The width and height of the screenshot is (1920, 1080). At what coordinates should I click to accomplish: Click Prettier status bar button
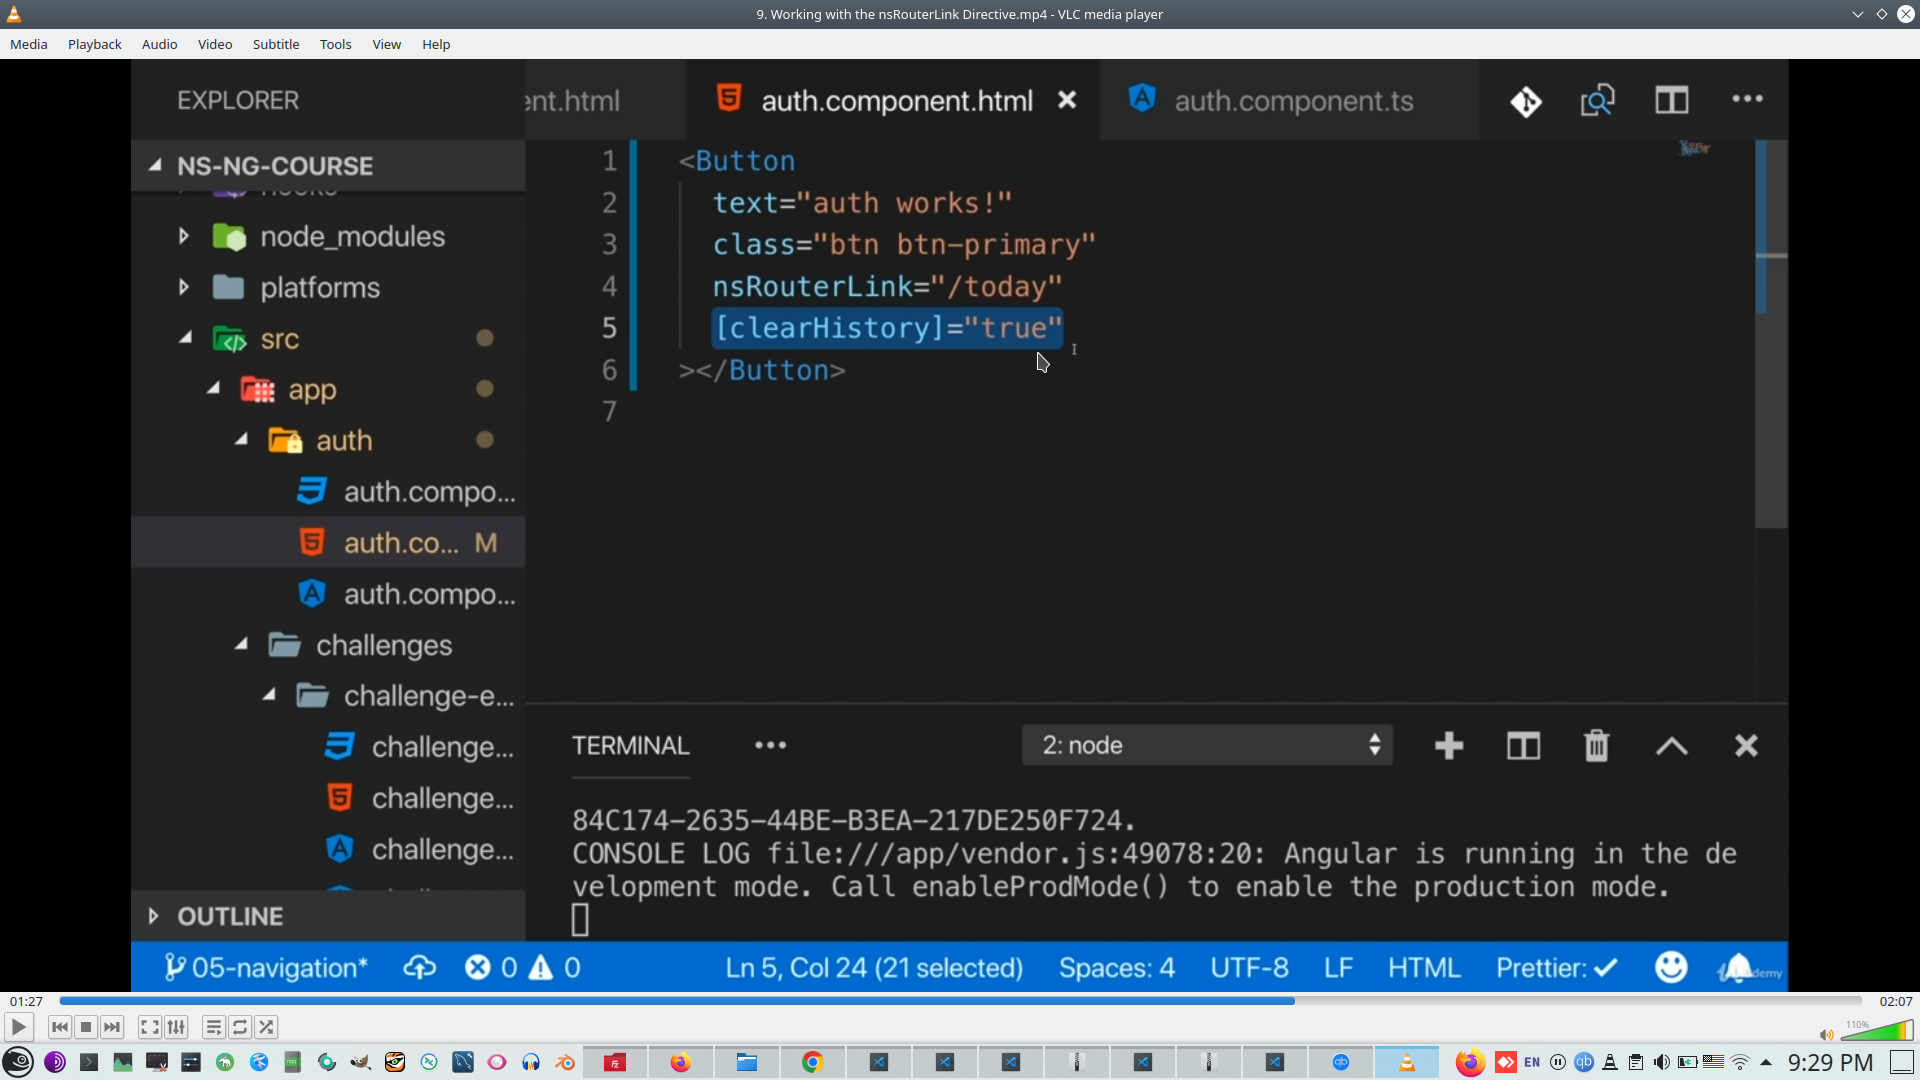point(1555,968)
